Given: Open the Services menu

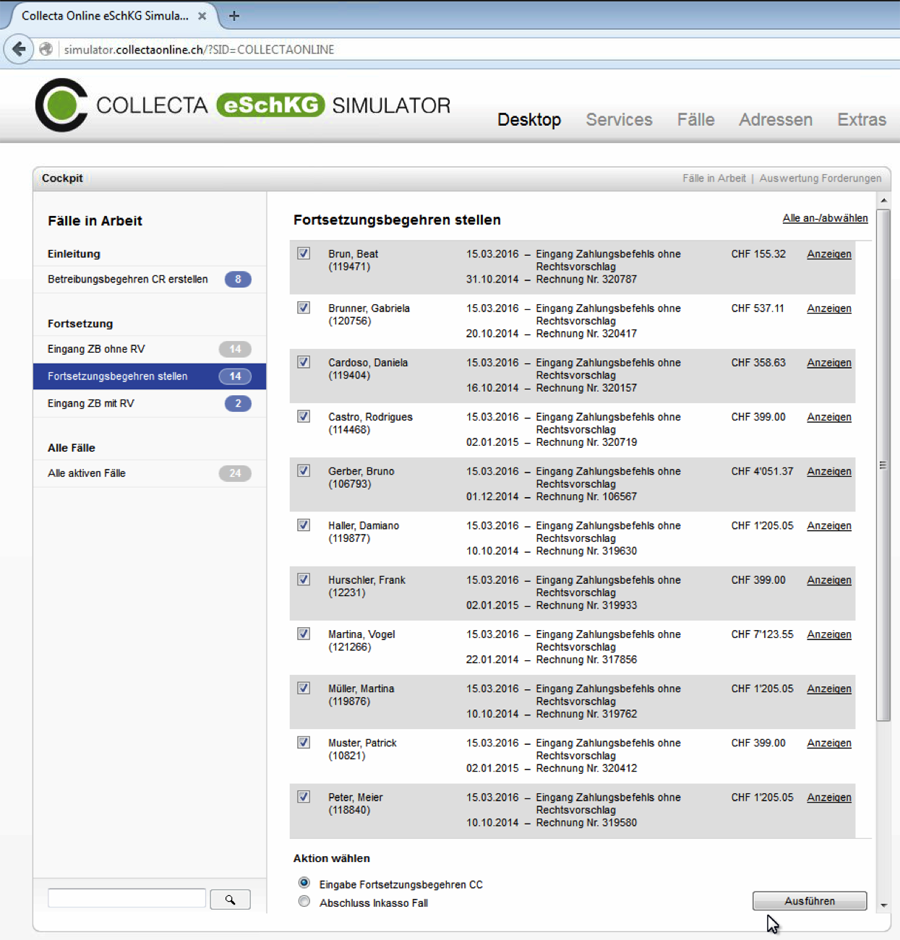Looking at the screenshot, I should coord(619,119).
